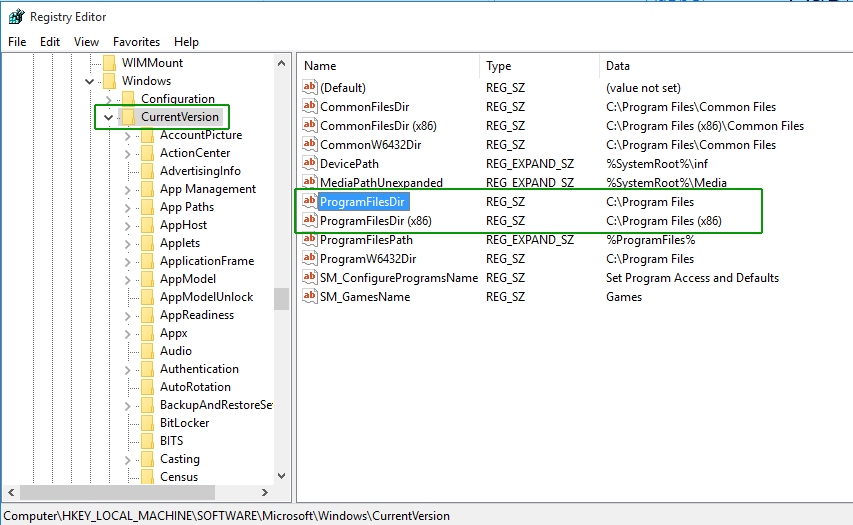Collapse the Windows key node
Viewport: 853px width, 525px height.
90,82
